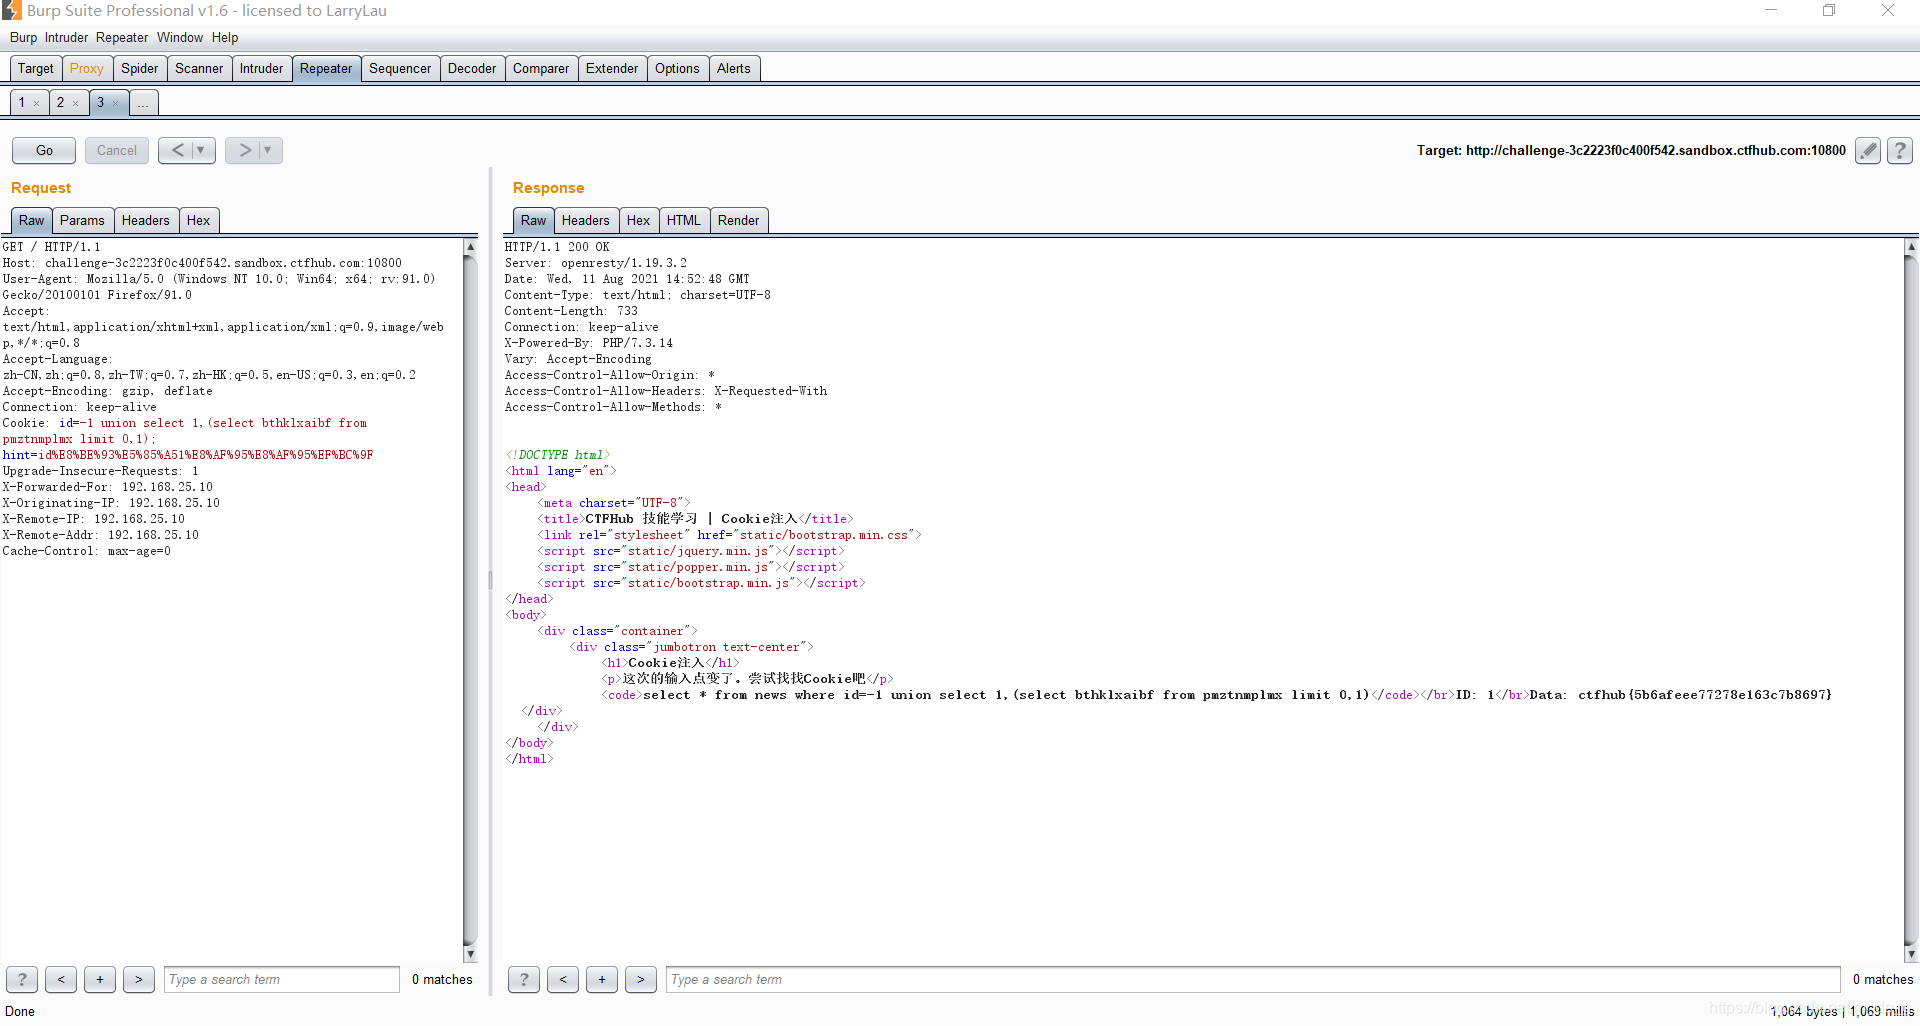Screen dimensions: 1920x1026
Task: Select the request Hex tab
Action: pos(199,220)
